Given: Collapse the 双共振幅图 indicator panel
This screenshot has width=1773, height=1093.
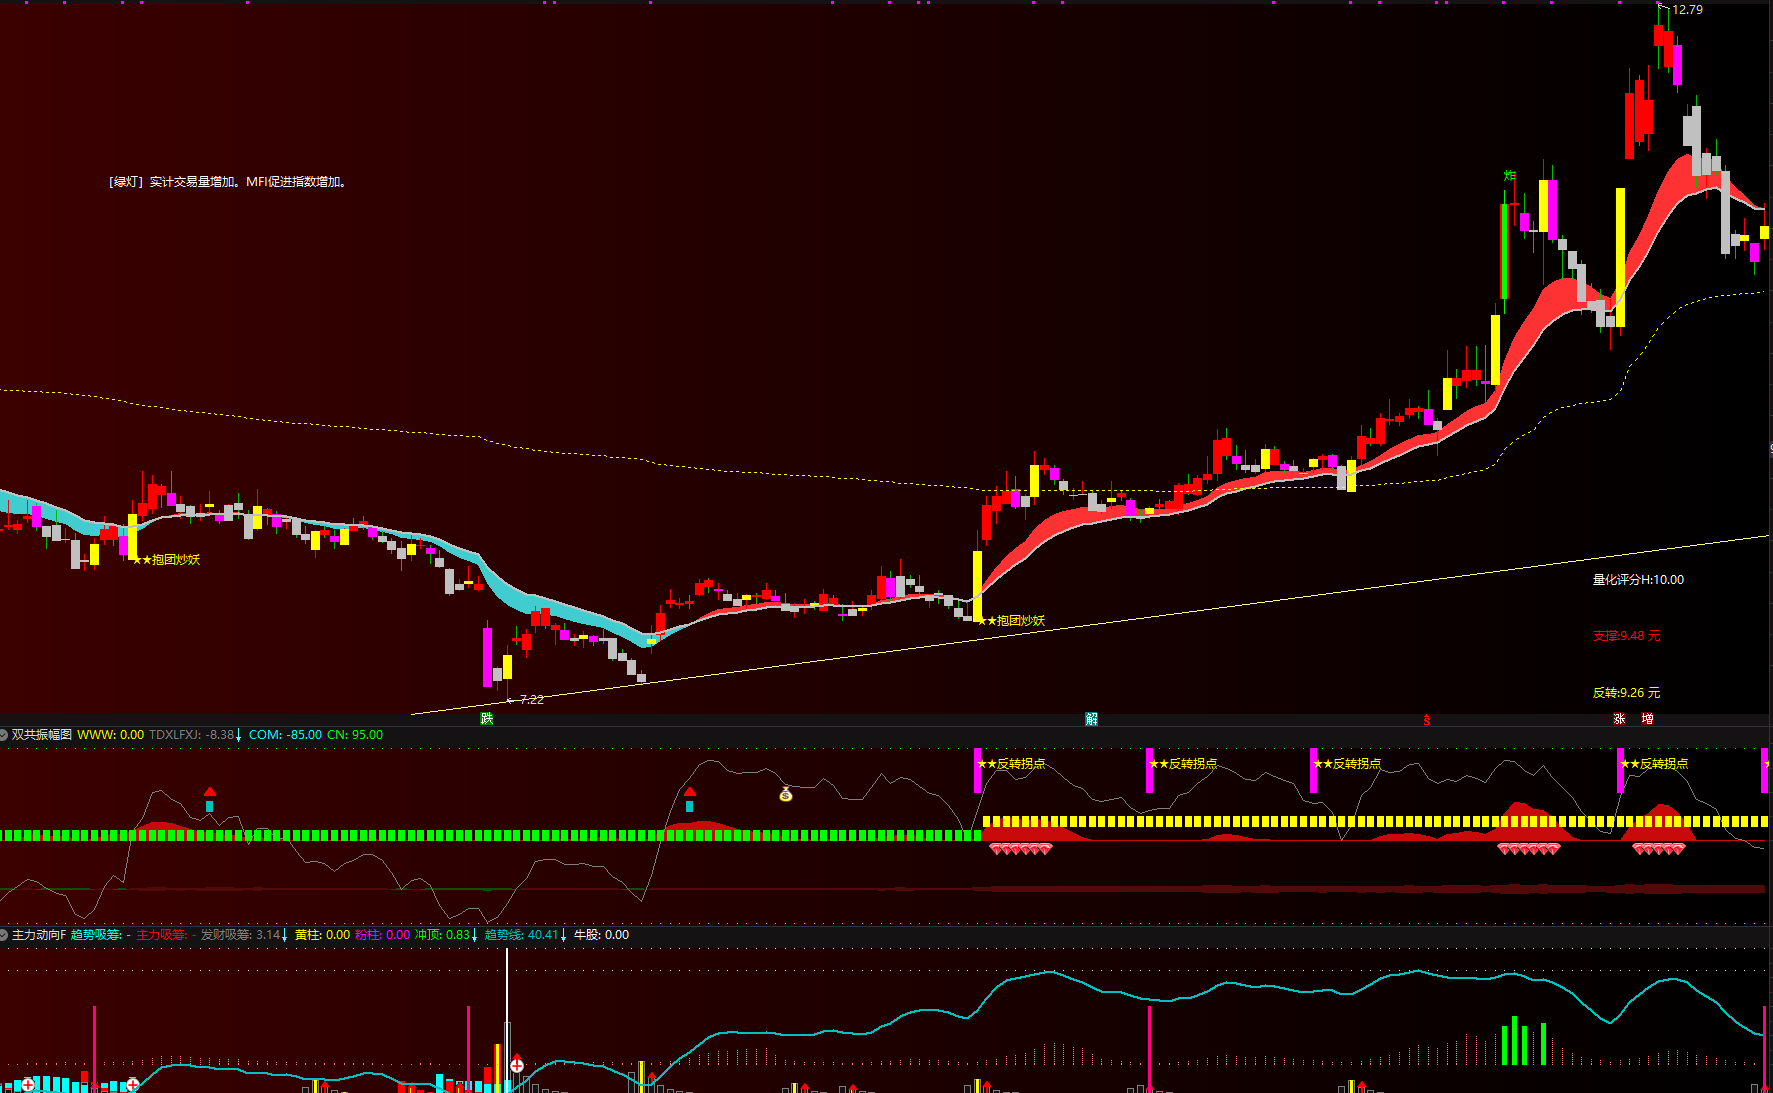Looking at the screenshot, I should (x=5, y=735).
